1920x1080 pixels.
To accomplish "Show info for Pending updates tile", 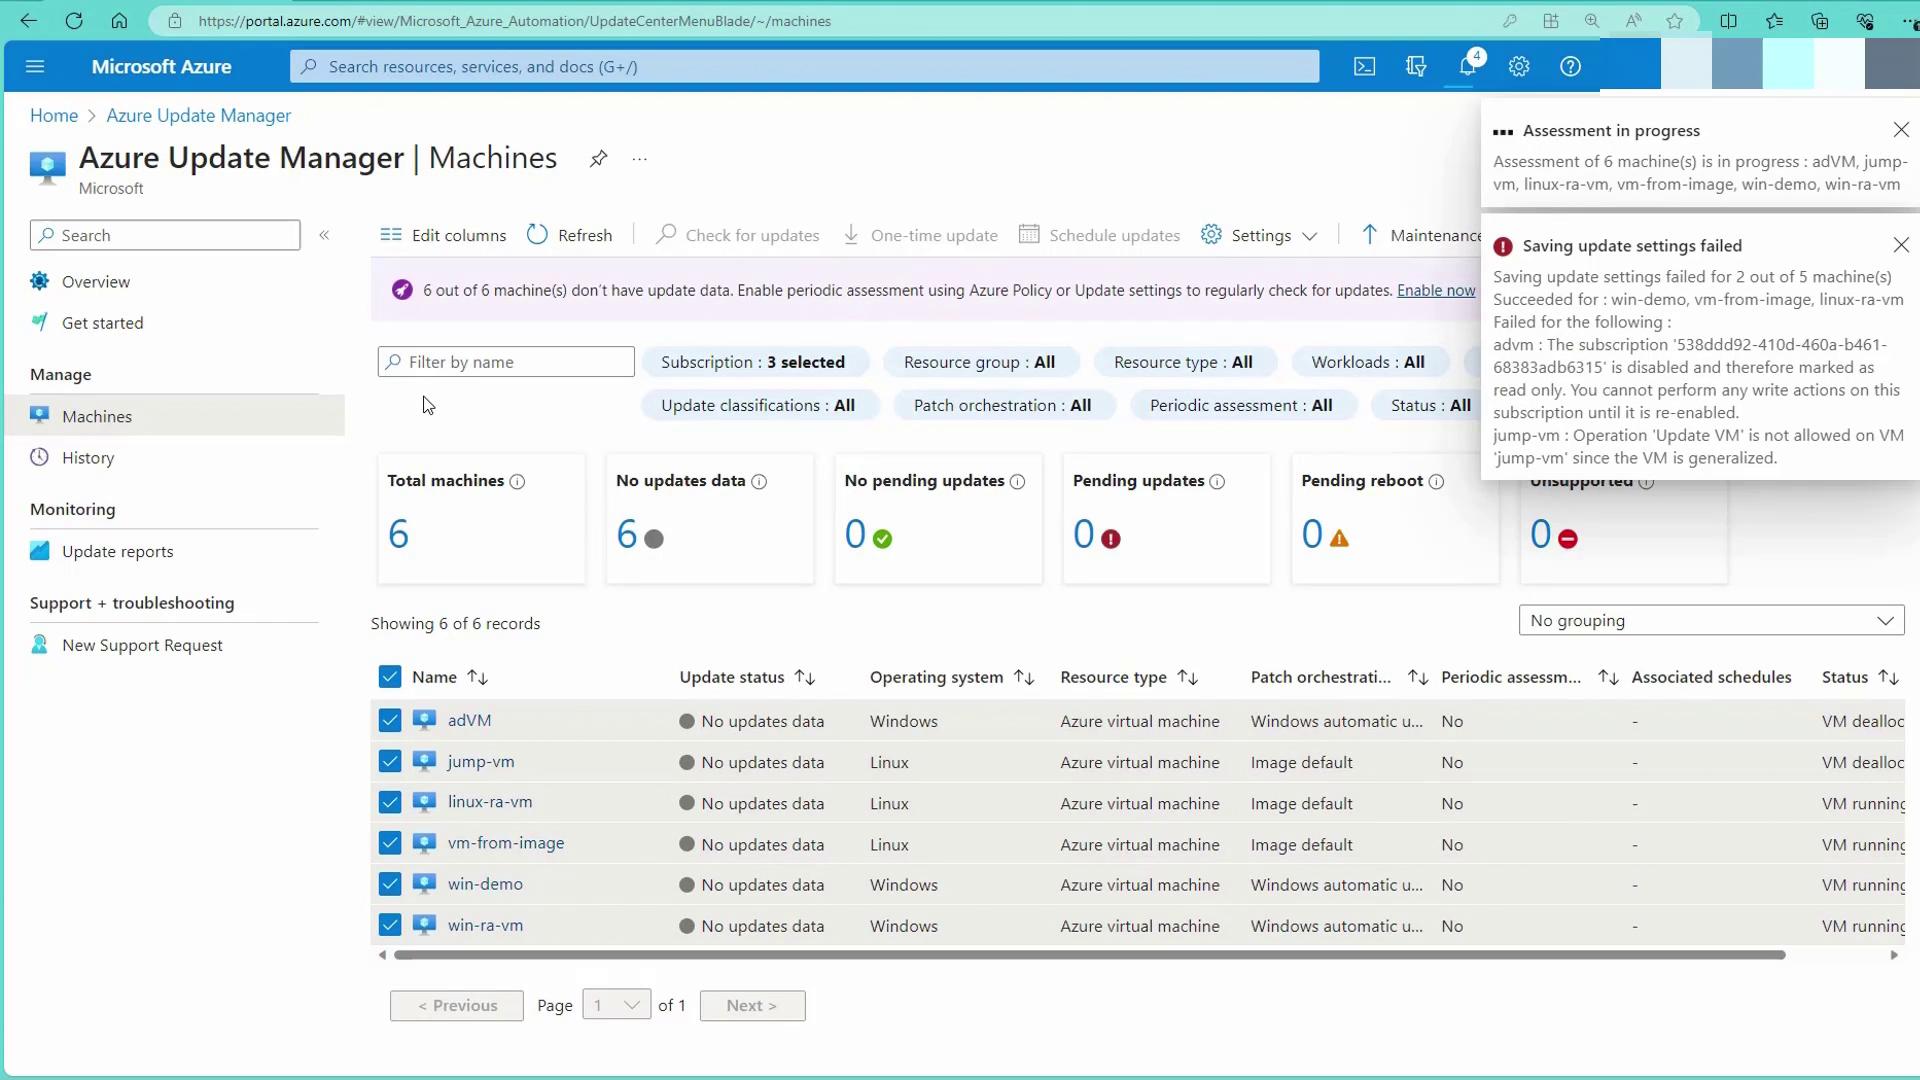I will pyautogui.click(x=1217, y=482).
